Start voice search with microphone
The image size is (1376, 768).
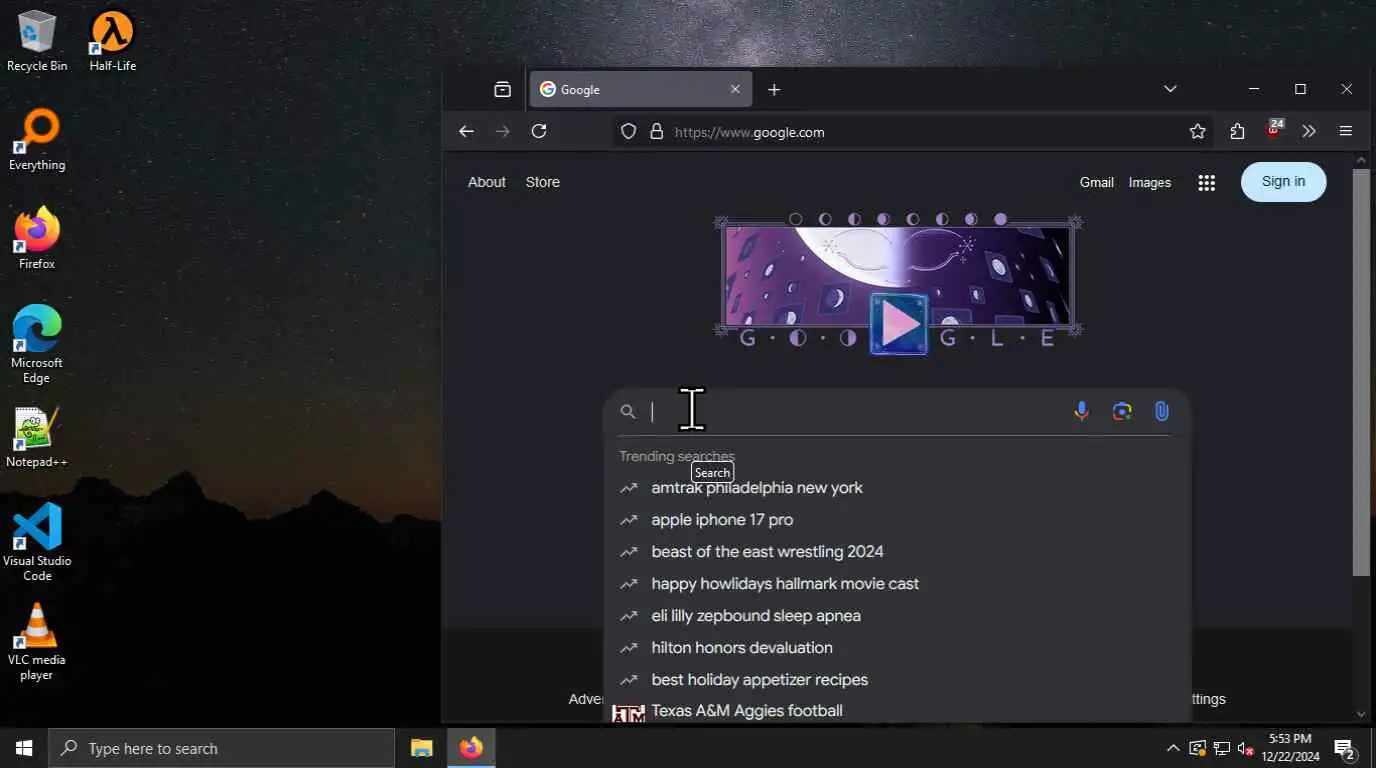pos(1081,411)
